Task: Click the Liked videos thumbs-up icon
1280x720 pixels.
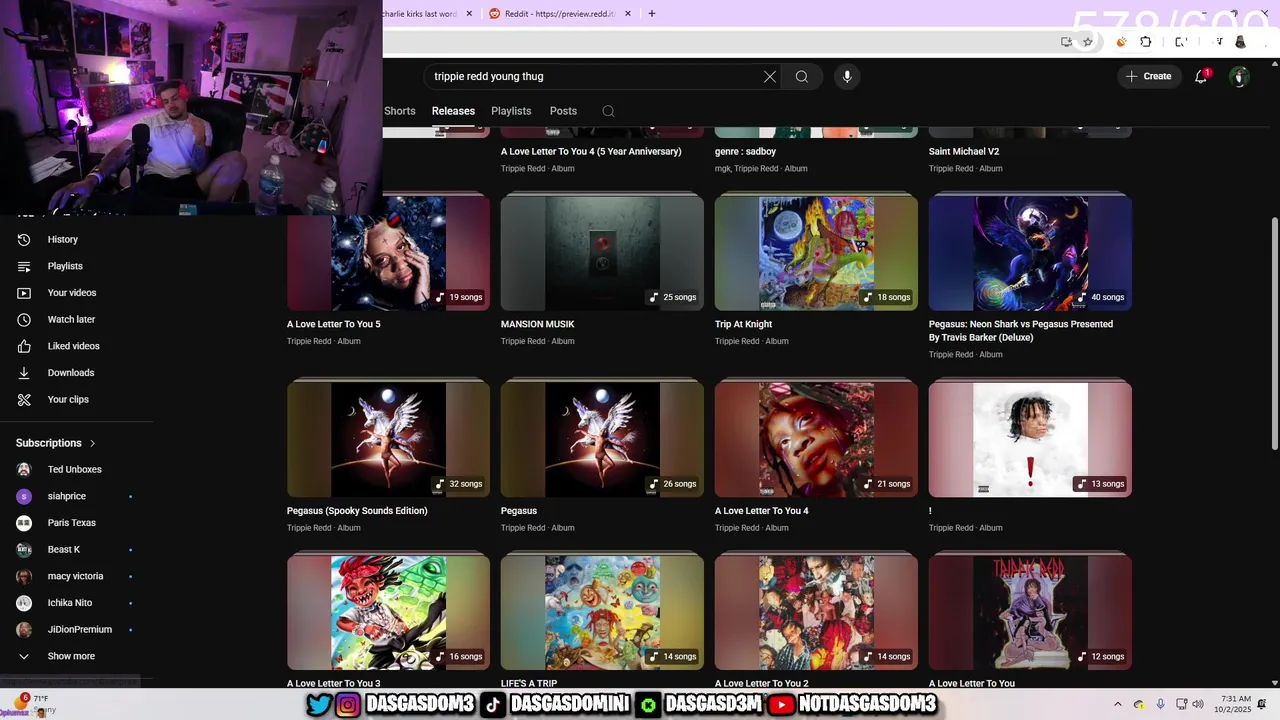Action: (24, 346)
